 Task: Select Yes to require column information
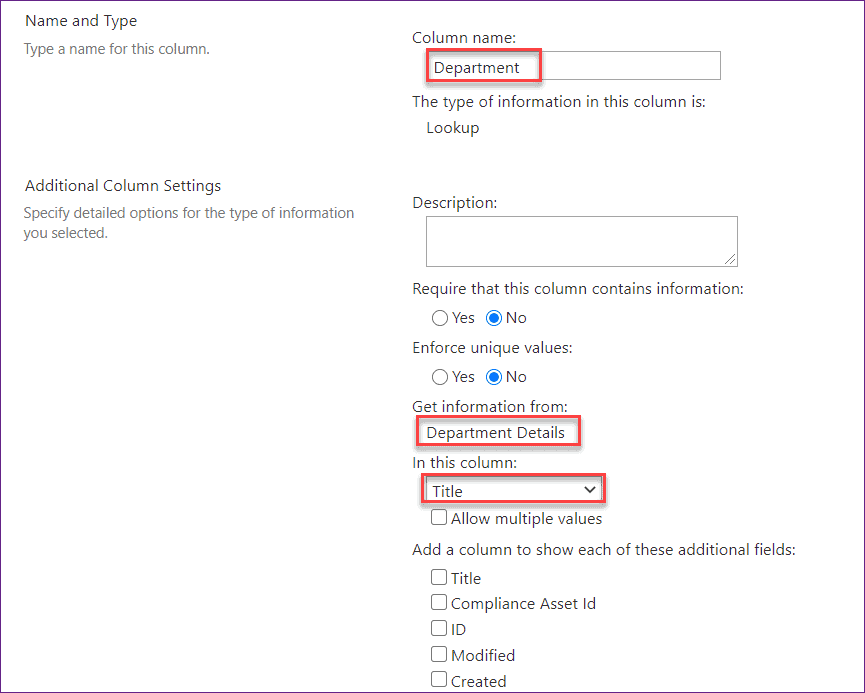439,317
